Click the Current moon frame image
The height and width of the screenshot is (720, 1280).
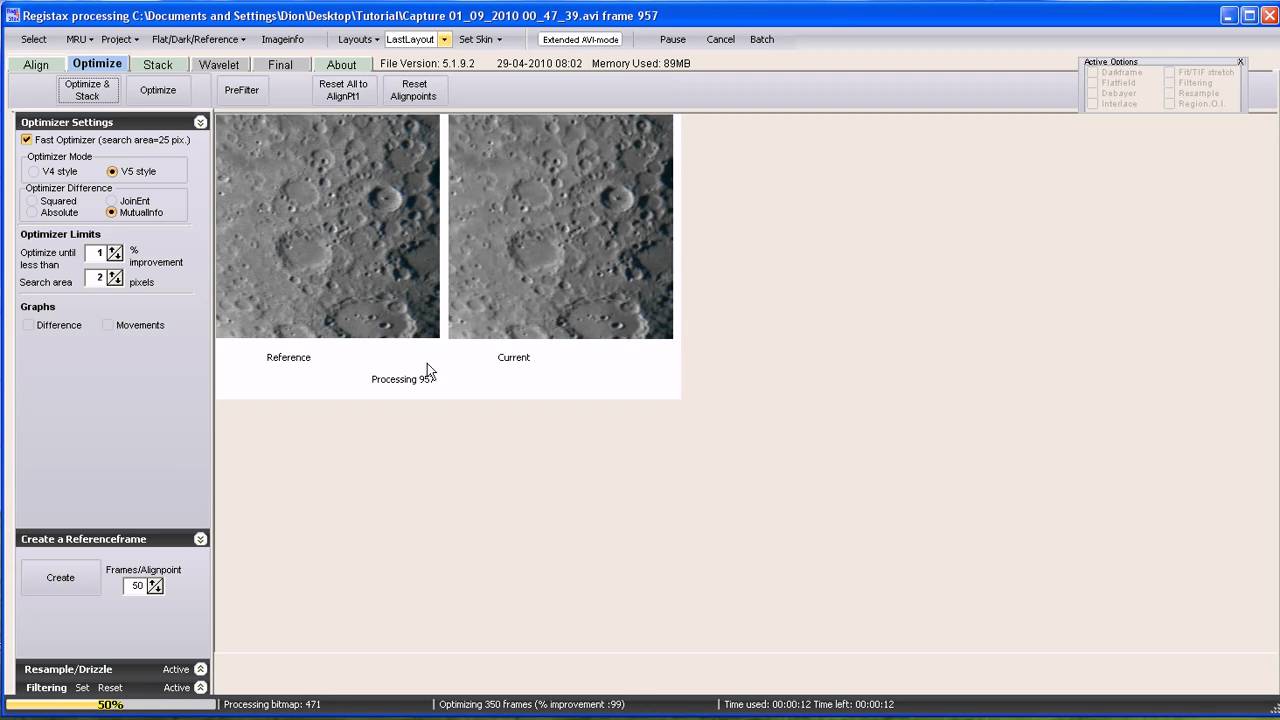click(x=561, y=226)
